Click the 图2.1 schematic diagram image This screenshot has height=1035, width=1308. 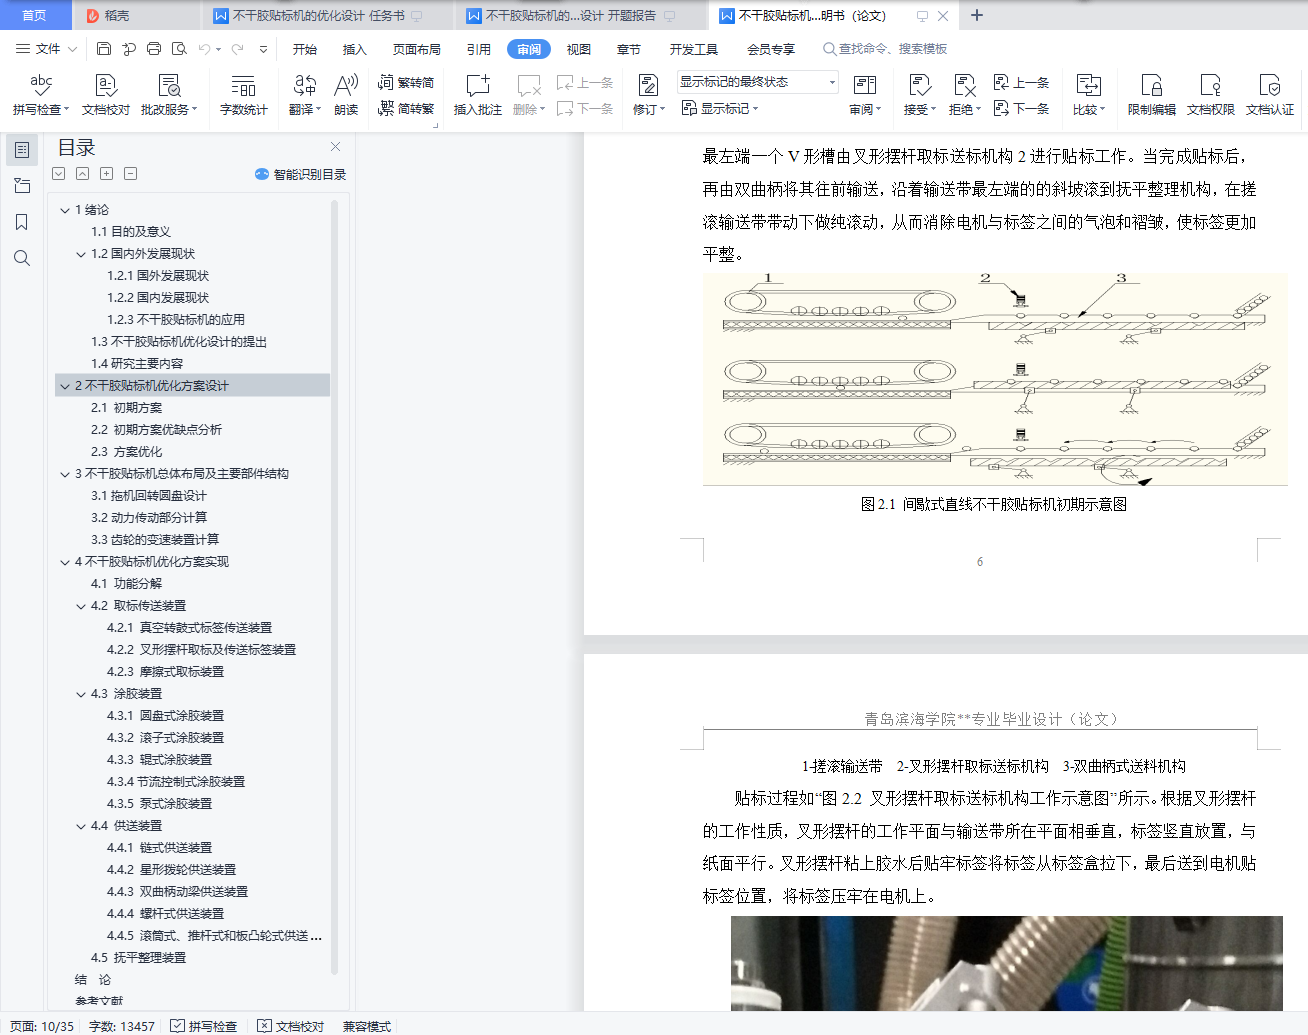tap(995, 379)
